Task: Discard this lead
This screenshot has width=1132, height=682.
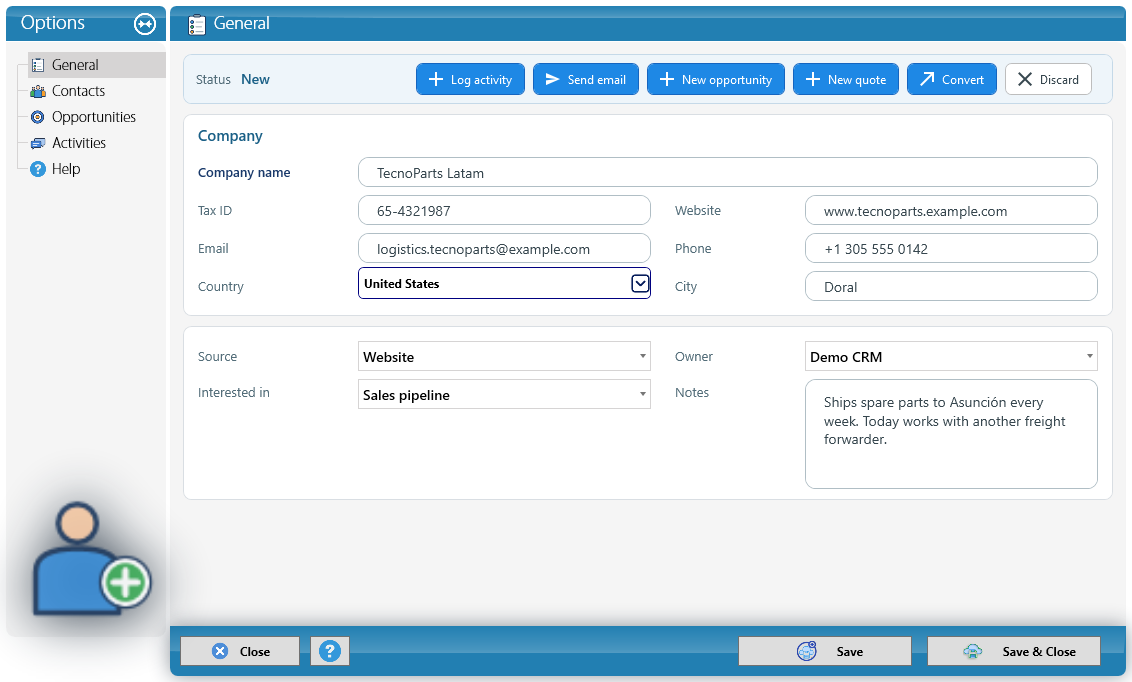Action: [x=1048, y=79]
